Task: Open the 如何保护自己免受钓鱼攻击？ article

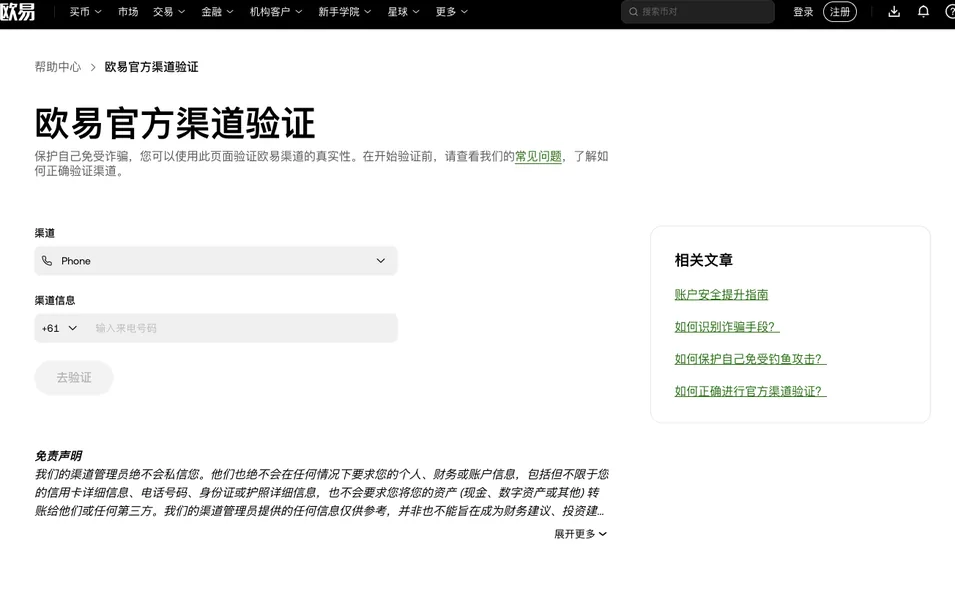Action: pyautogui.click(x=750, y=359)
